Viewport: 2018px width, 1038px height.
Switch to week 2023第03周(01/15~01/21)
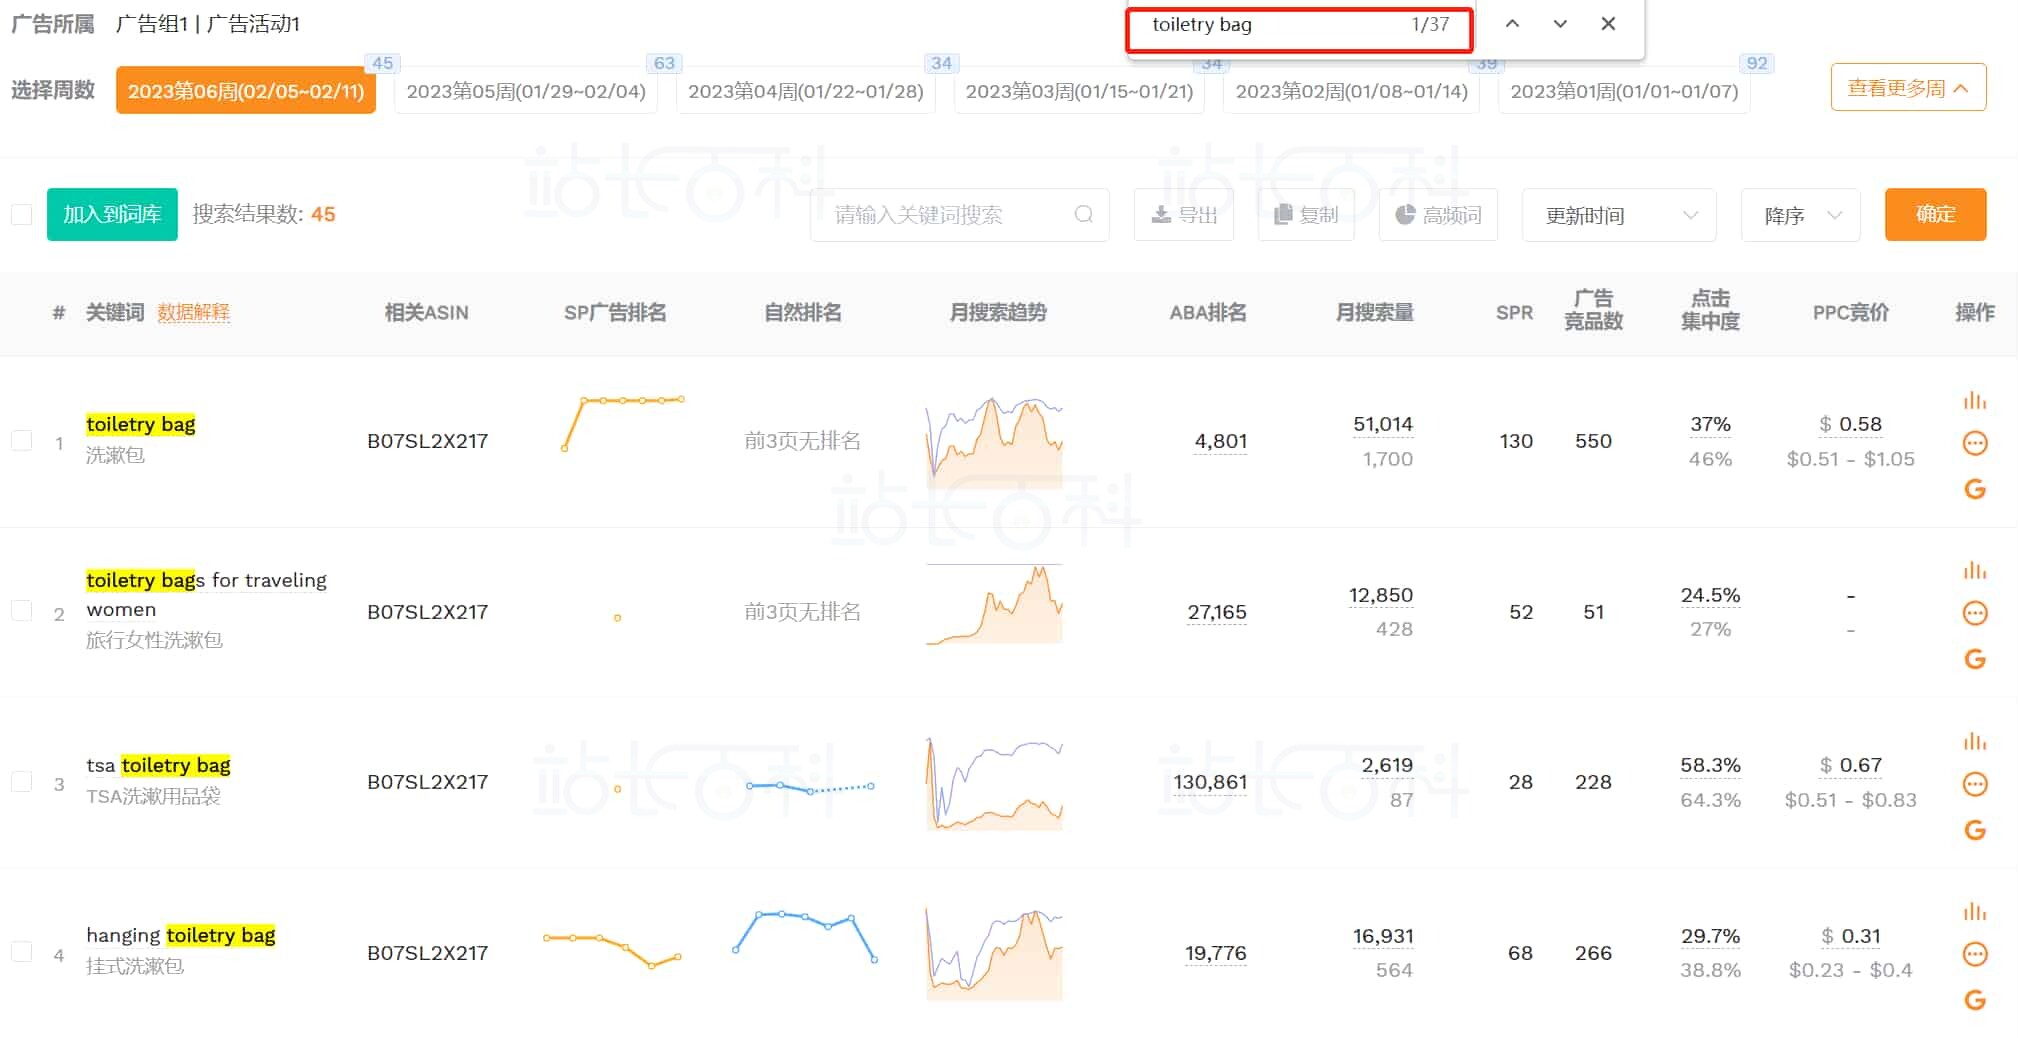(1078, 91)
